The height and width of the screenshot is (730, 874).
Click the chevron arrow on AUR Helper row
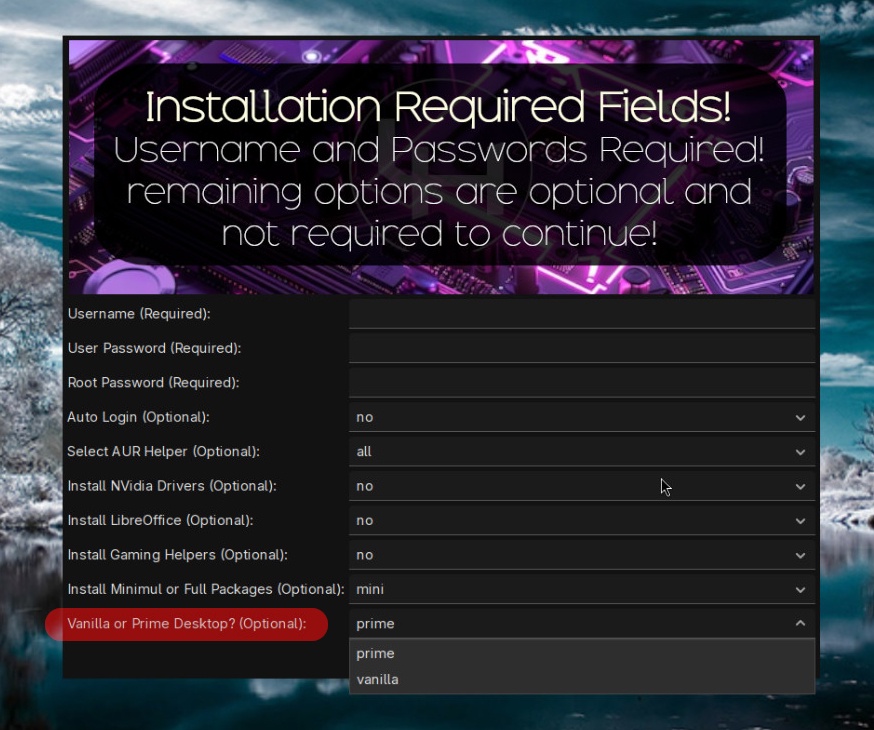[800, 452]
